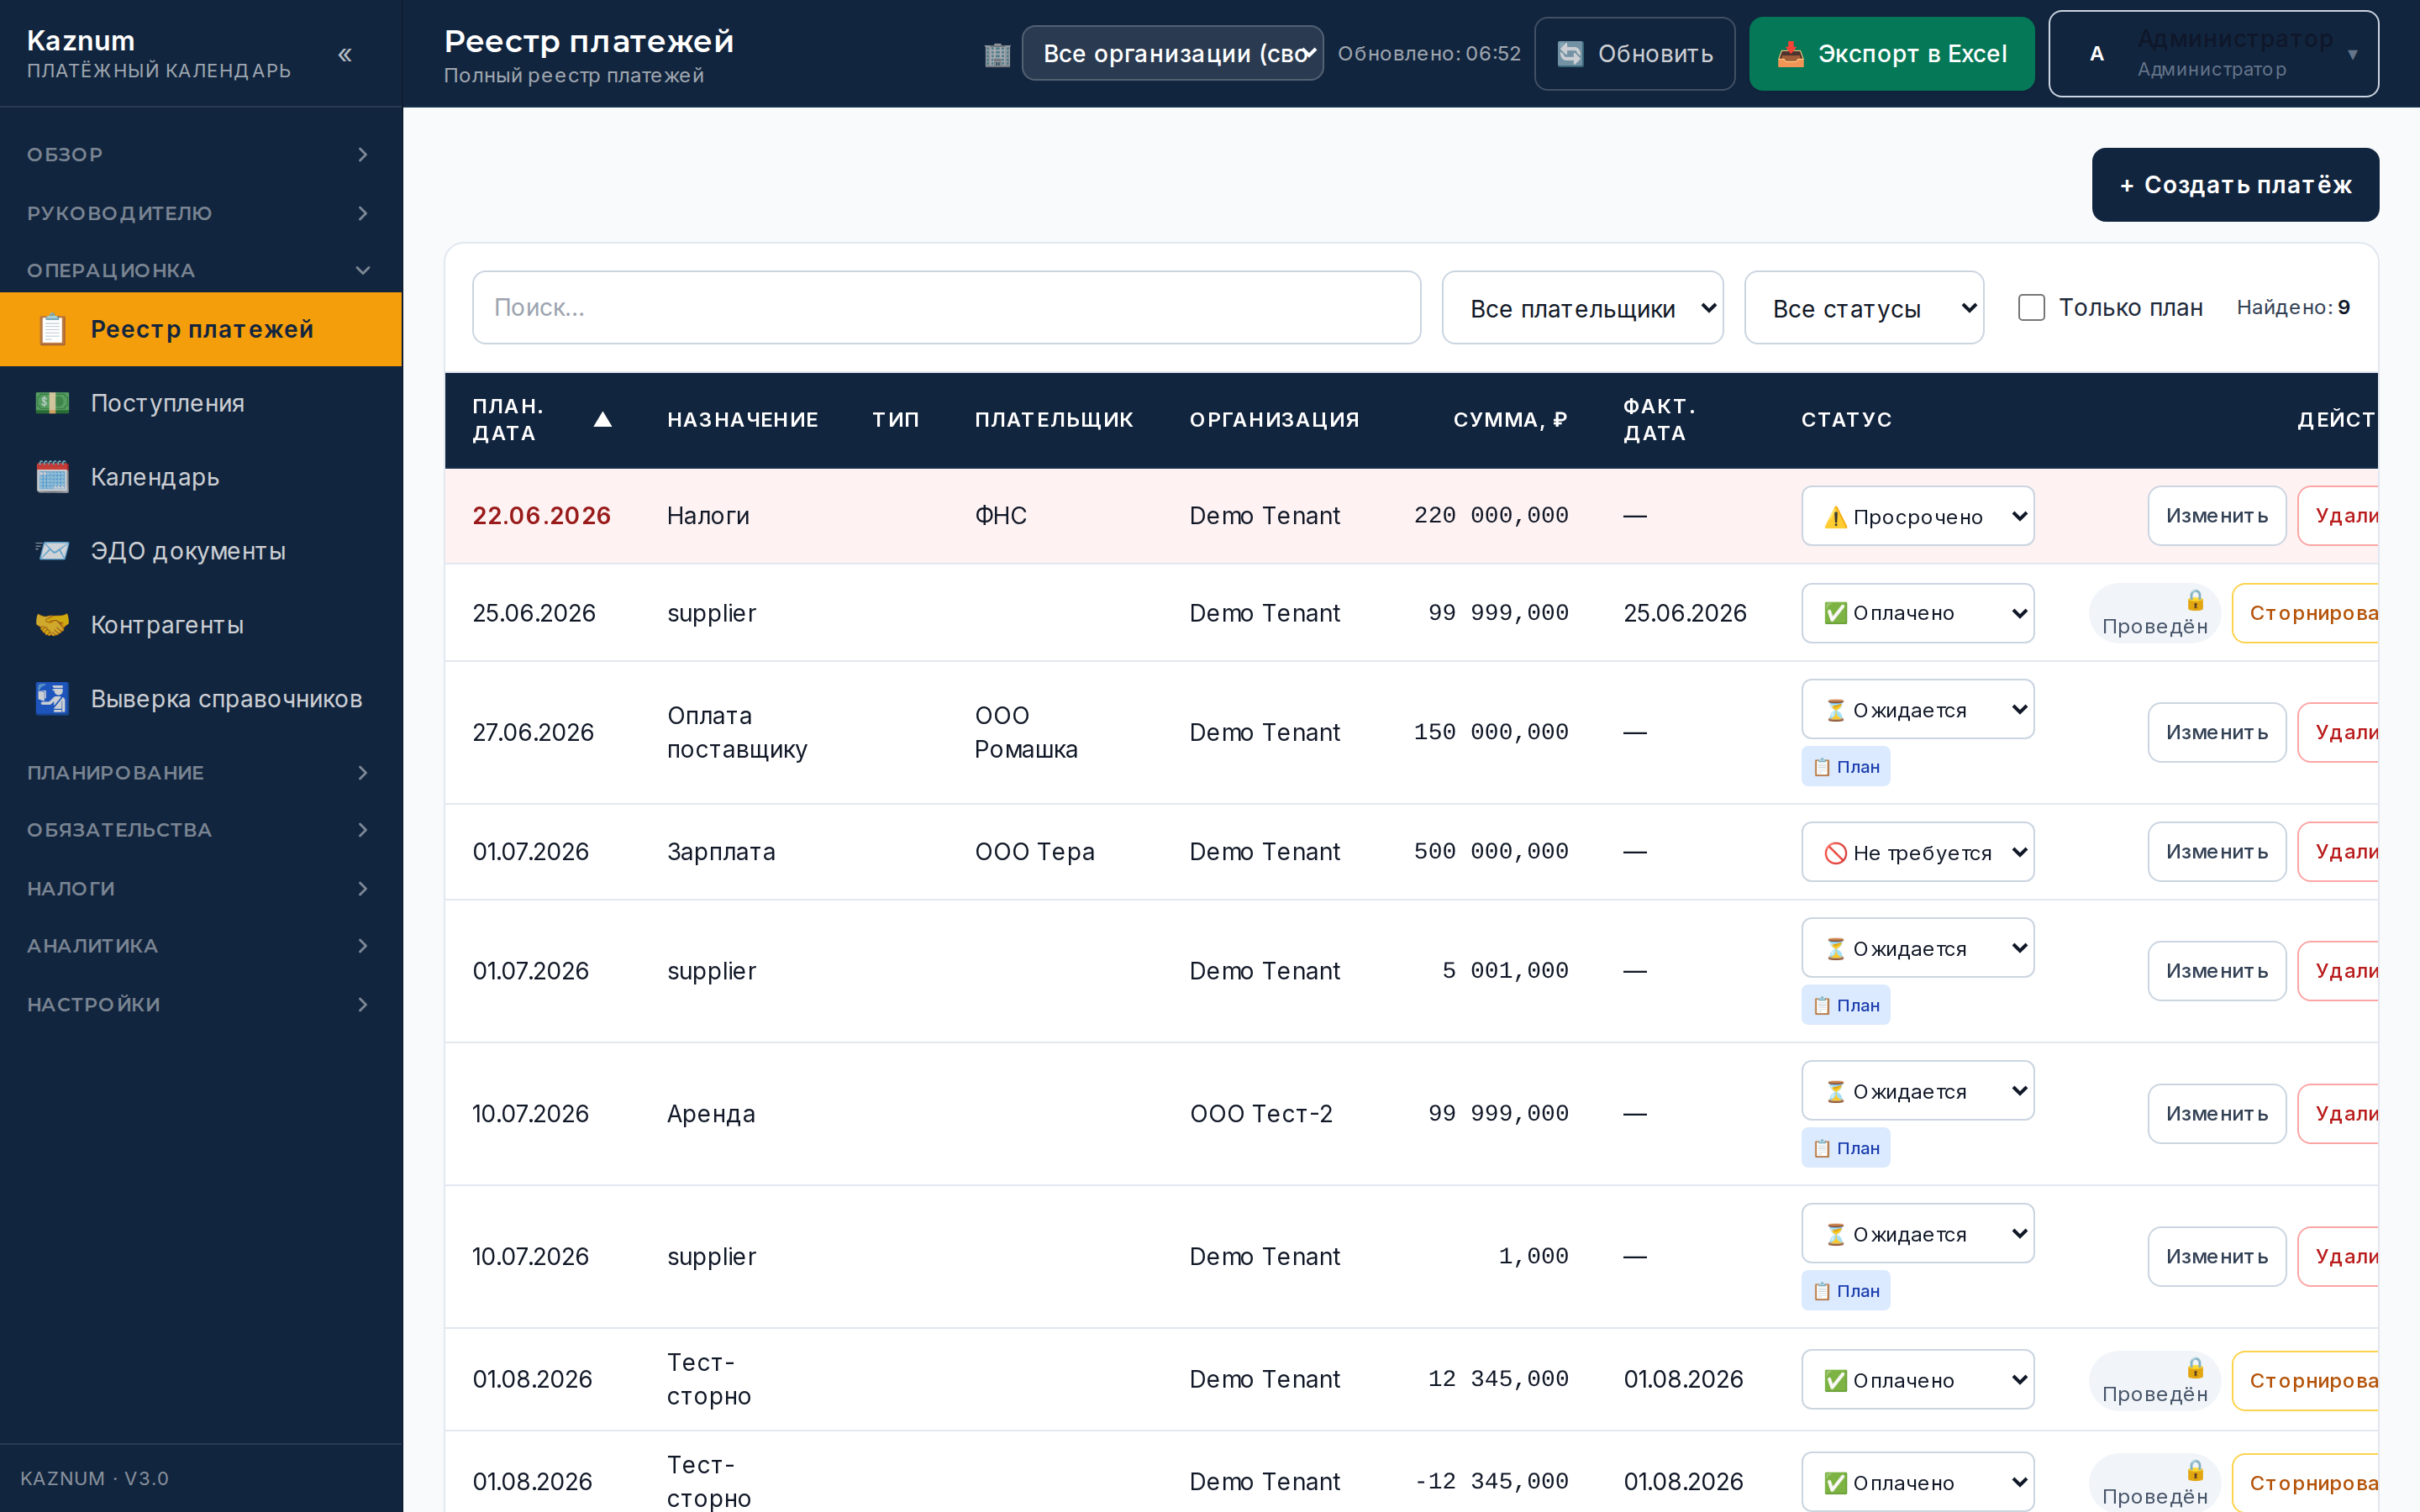2420x1512 pixels.
Task: Open the Все статусы filter dropdown
Action: (x=1864, y=308)
